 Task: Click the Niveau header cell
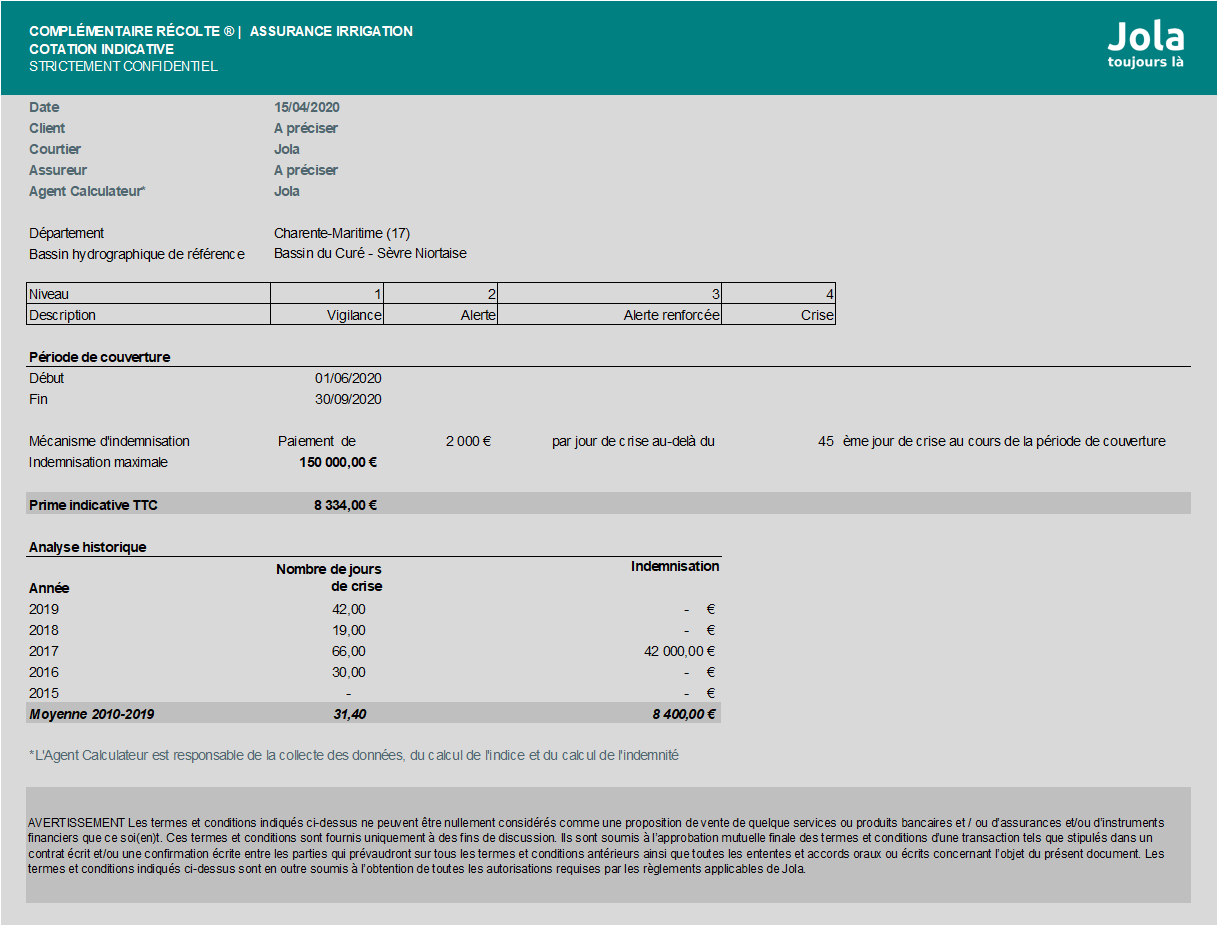click(x=148, y=294)
